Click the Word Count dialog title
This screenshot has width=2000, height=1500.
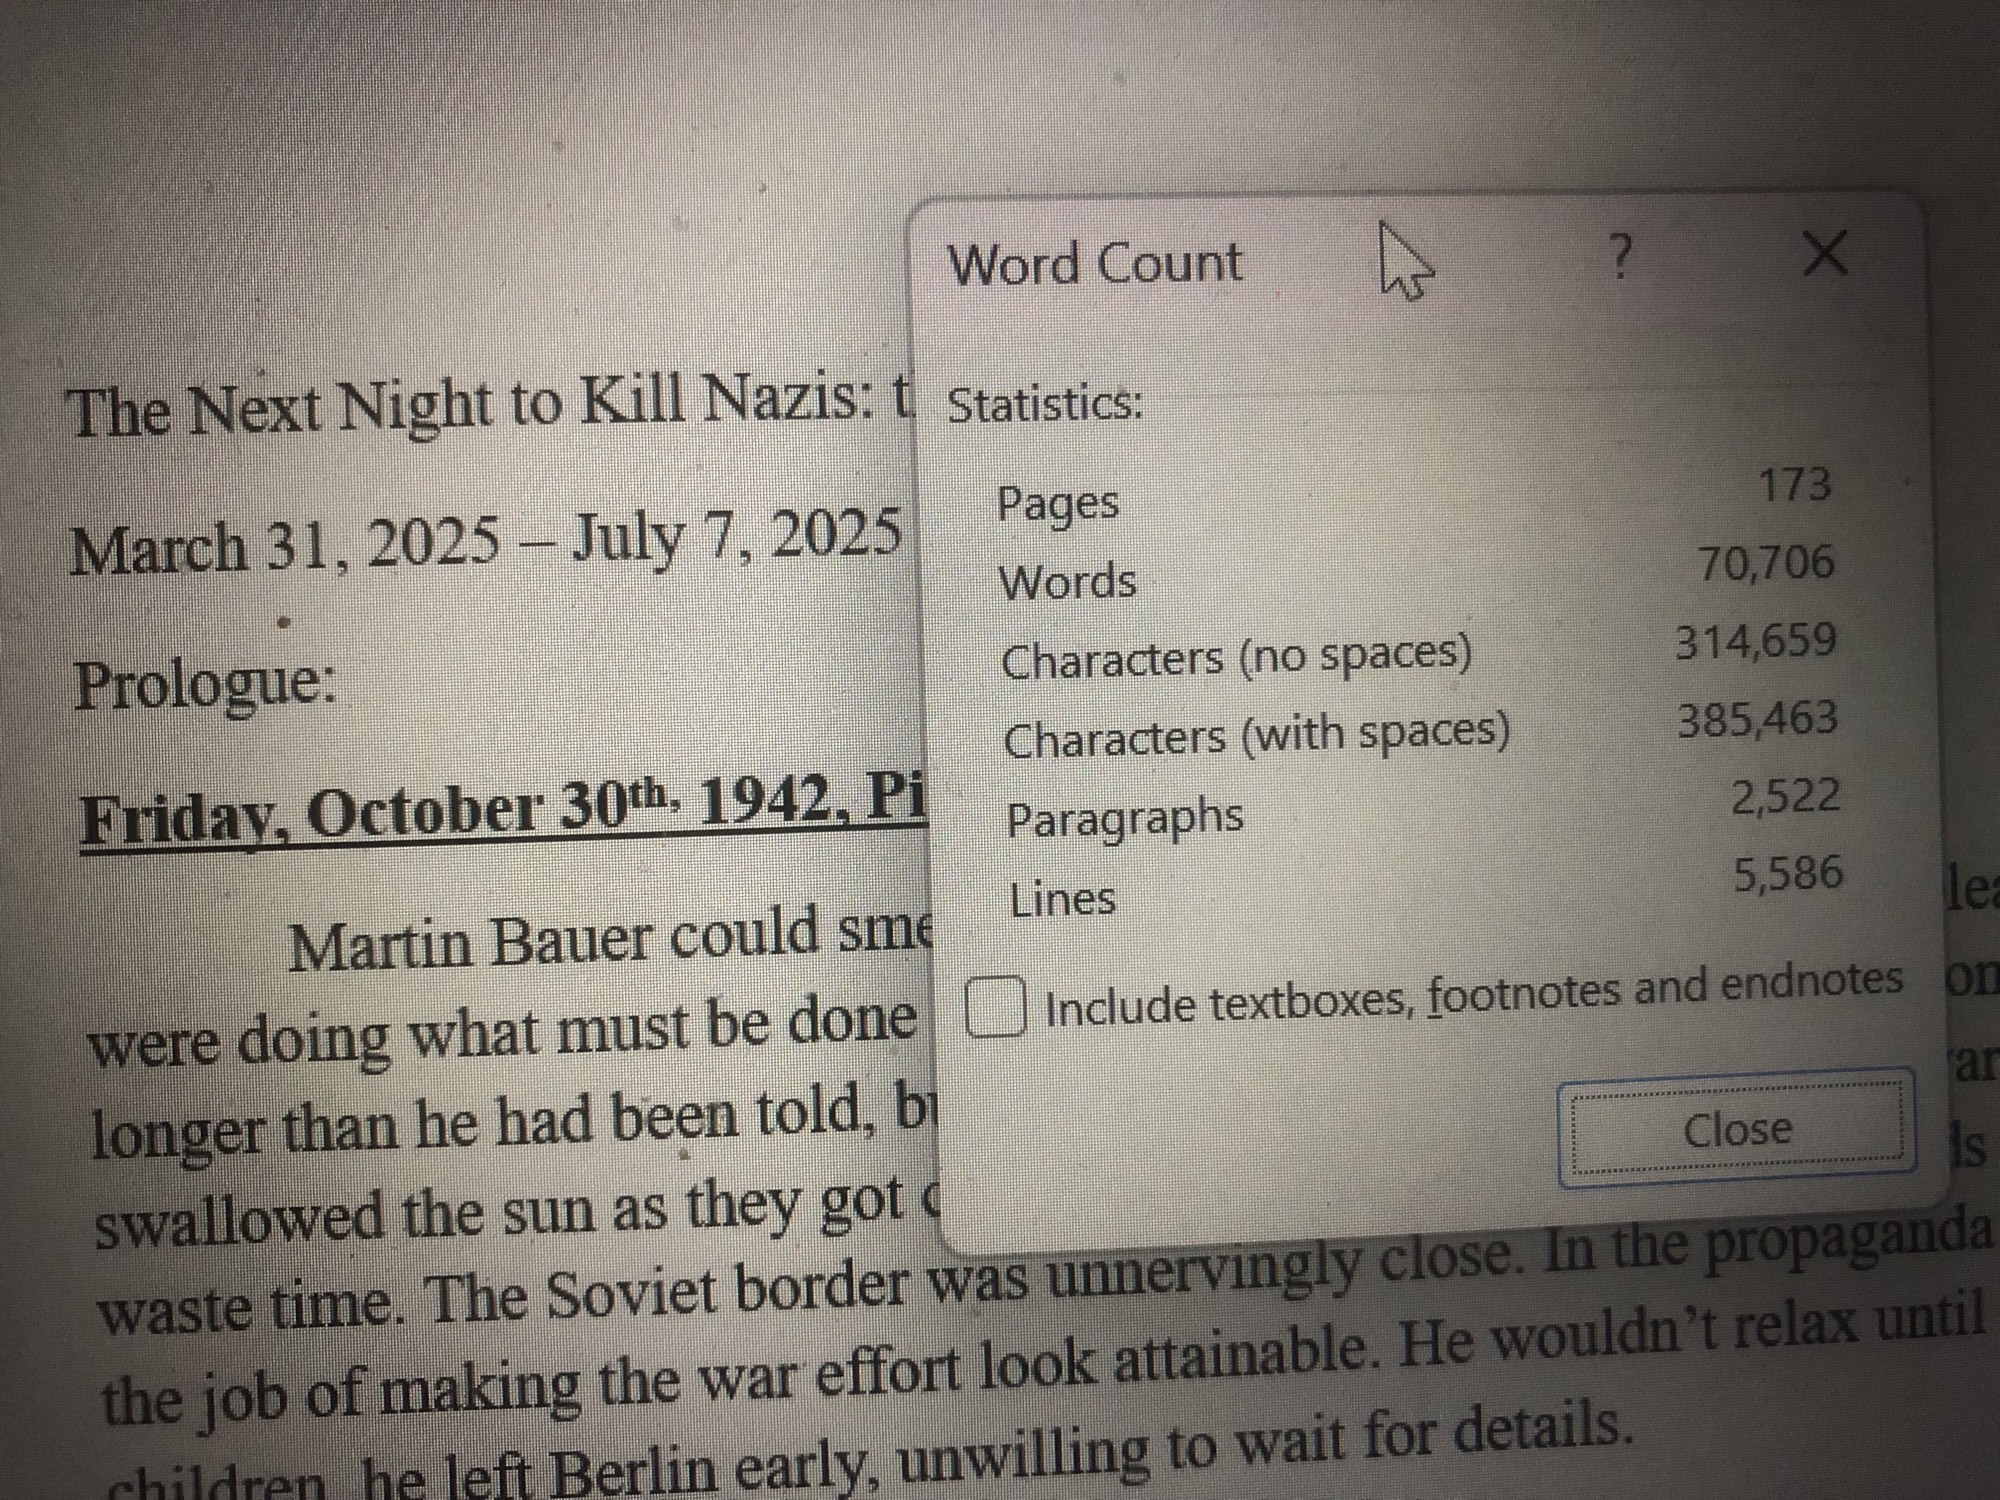pos(1094,265)
